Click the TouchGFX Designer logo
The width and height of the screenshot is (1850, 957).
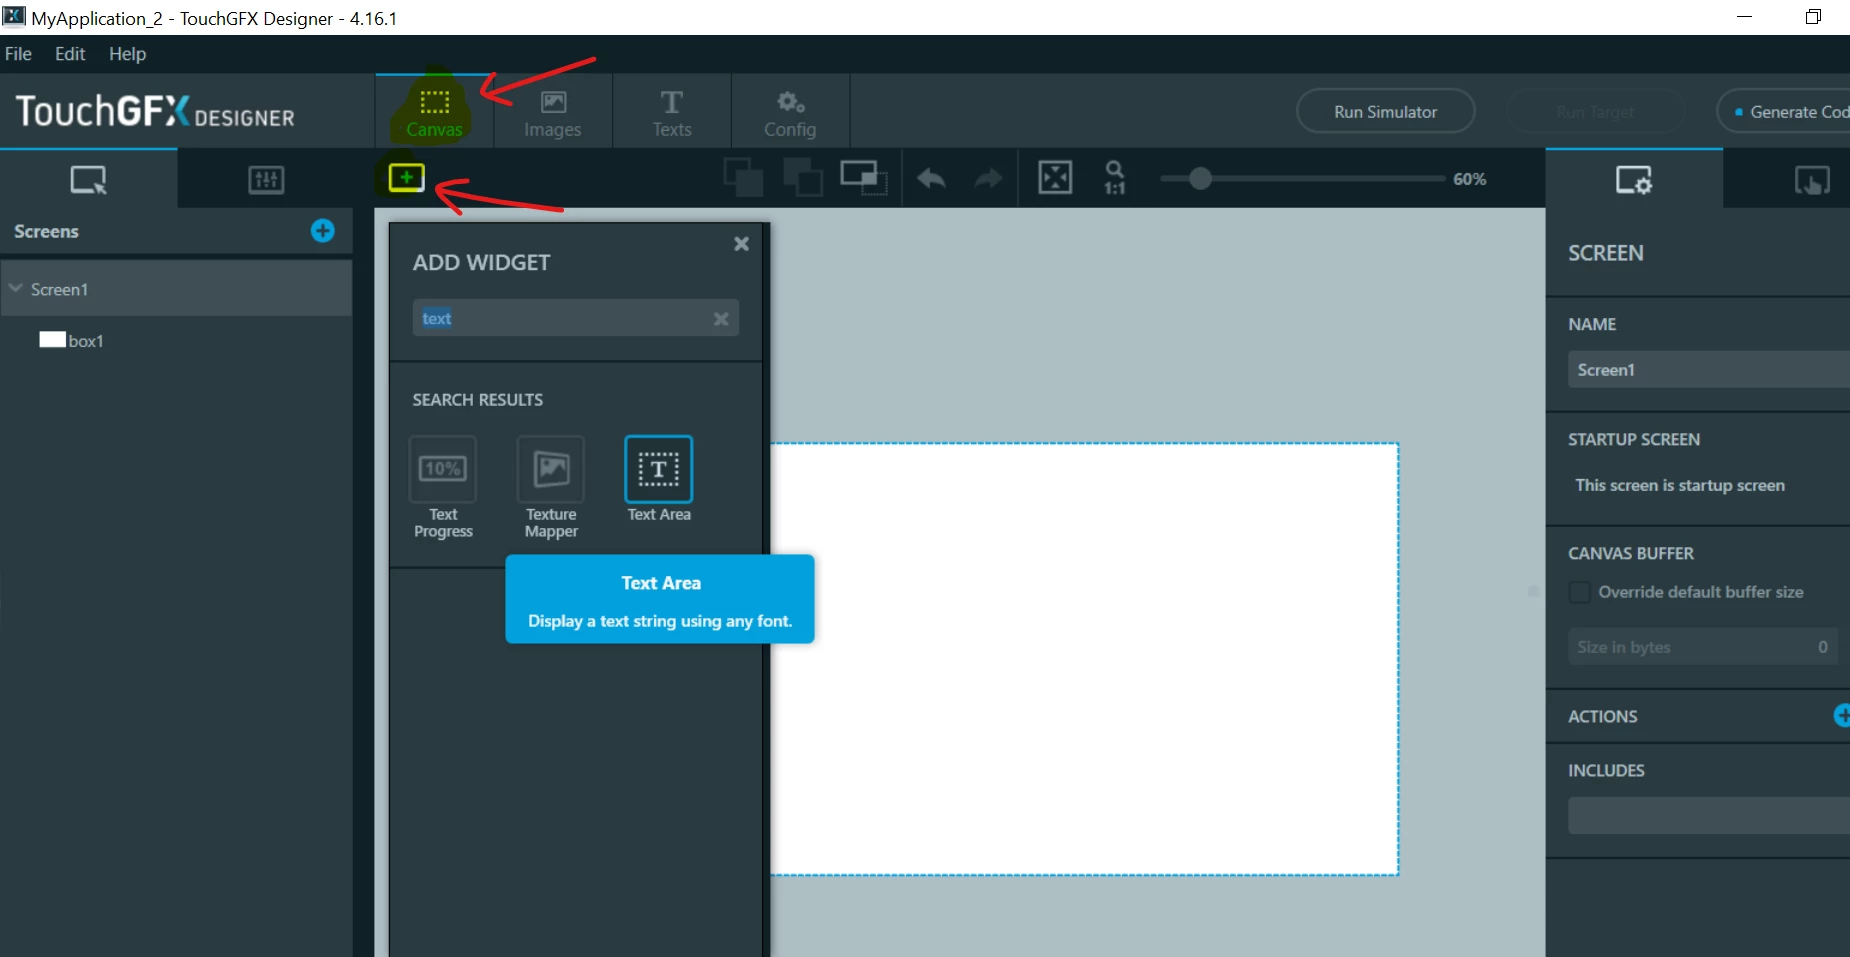point(155,111)
